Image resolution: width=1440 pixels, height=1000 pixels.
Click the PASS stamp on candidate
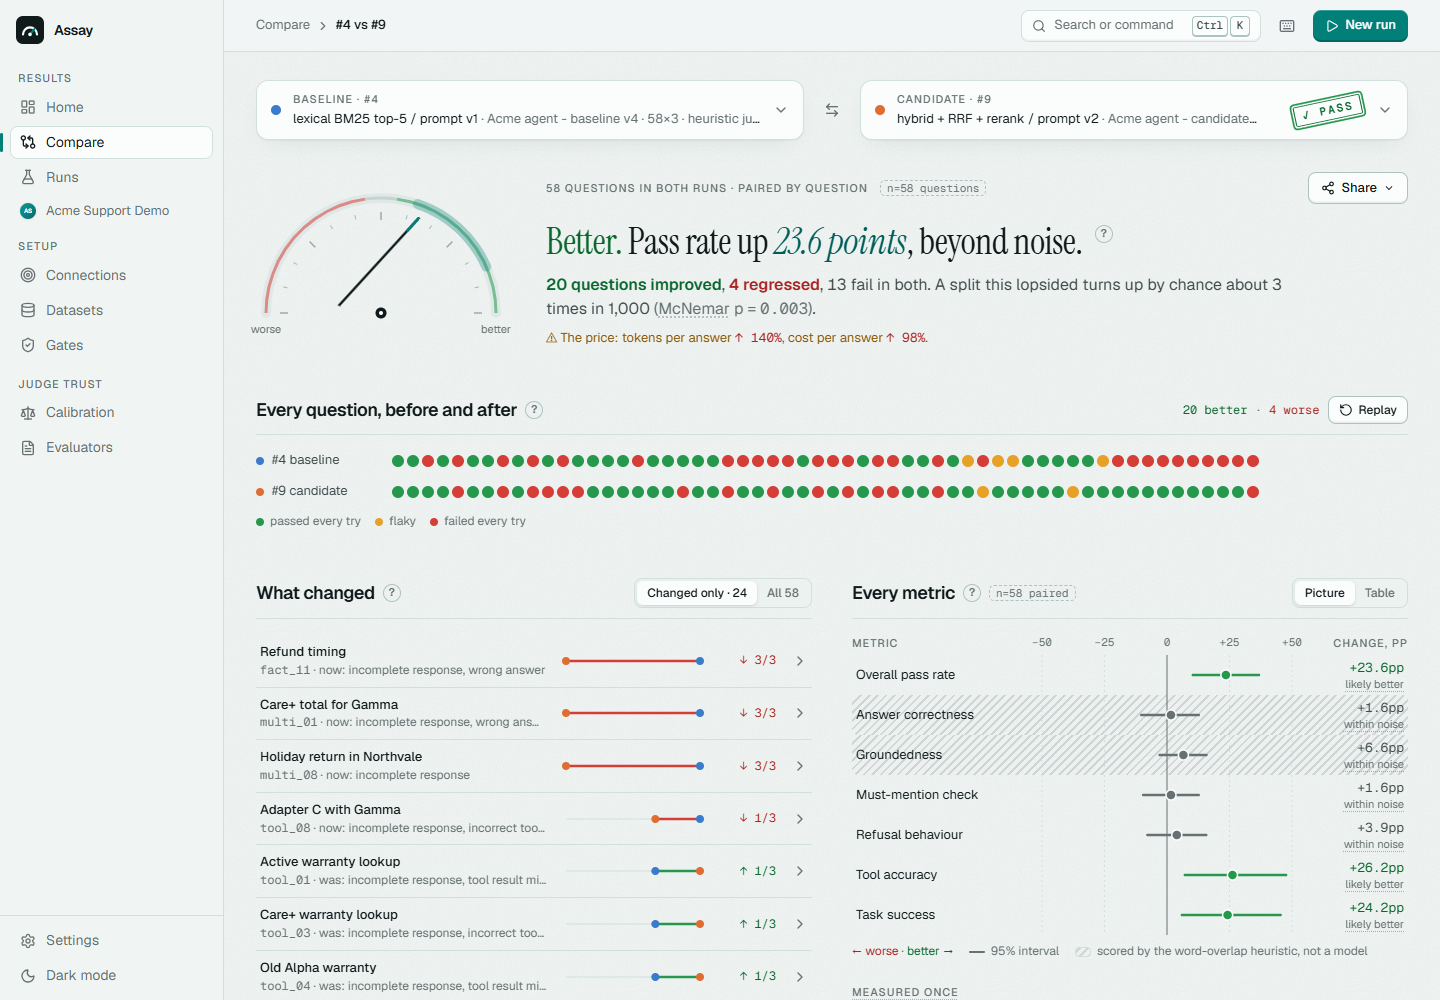(1328, 110)
